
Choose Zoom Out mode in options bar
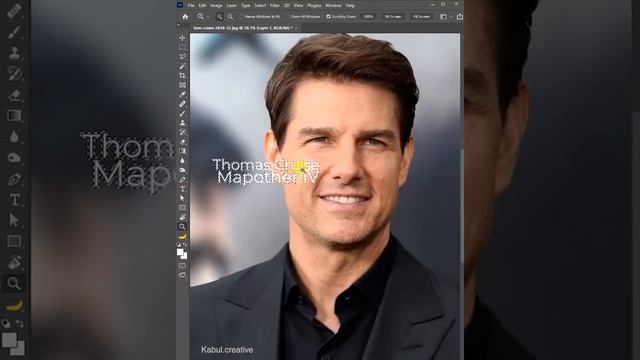point(230,17)
